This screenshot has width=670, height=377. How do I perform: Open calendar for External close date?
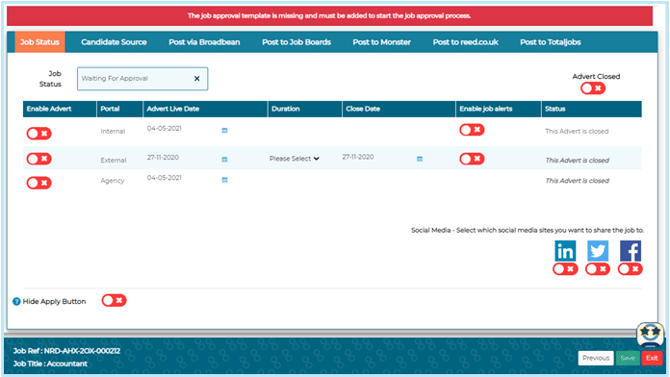420,159
